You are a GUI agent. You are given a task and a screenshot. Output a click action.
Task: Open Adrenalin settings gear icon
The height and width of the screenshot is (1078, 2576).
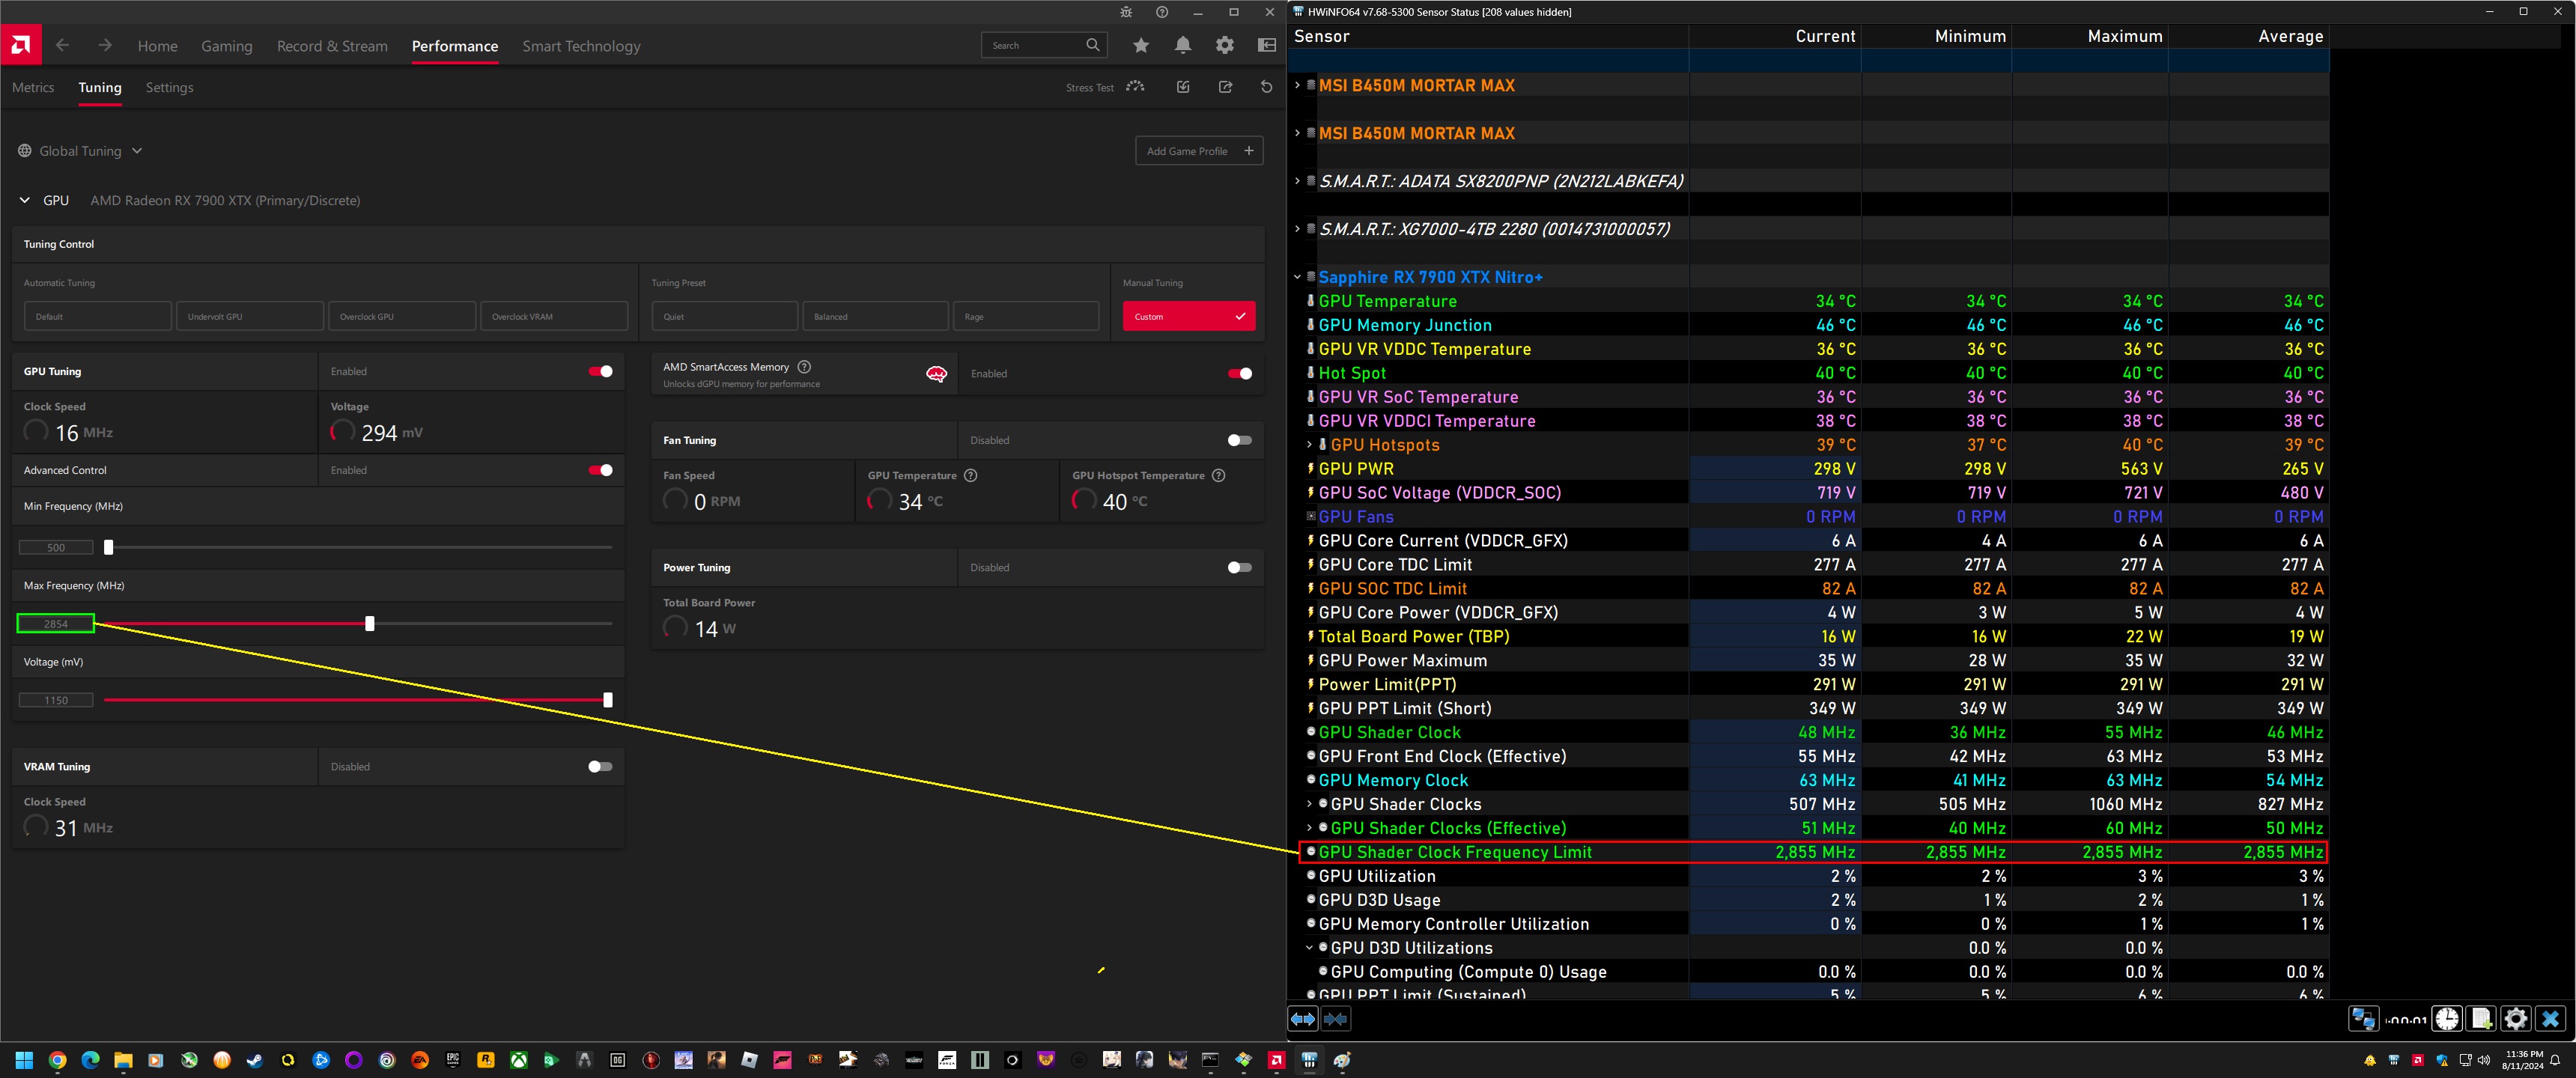[1225, 45]
